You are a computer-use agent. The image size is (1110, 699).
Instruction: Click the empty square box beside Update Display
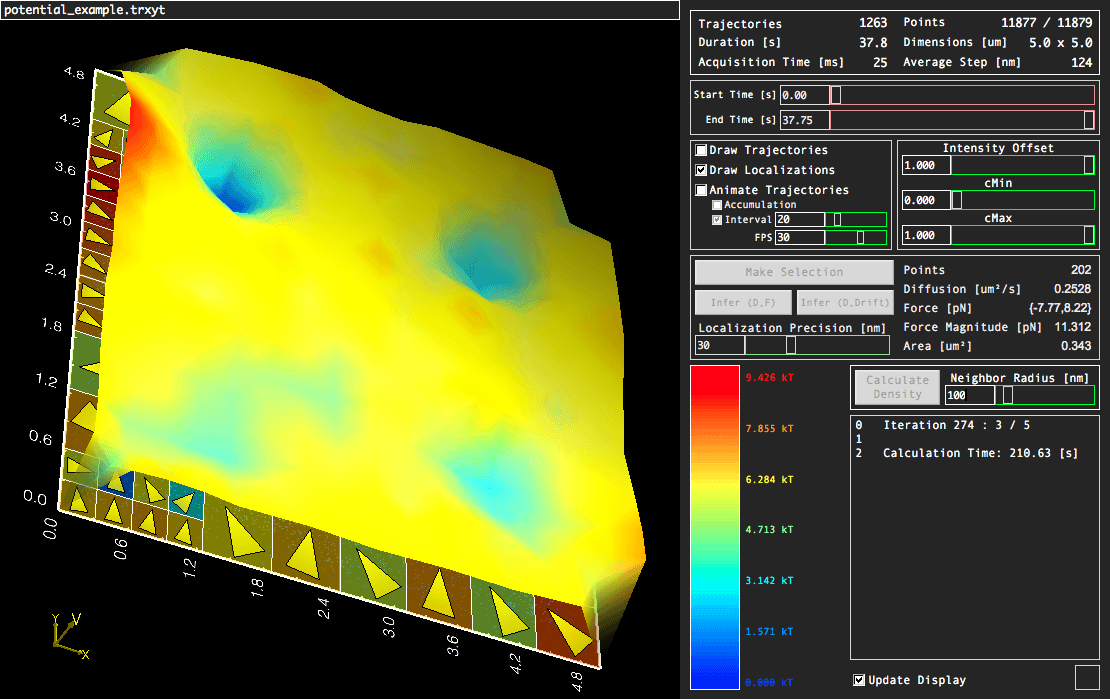1086,677
